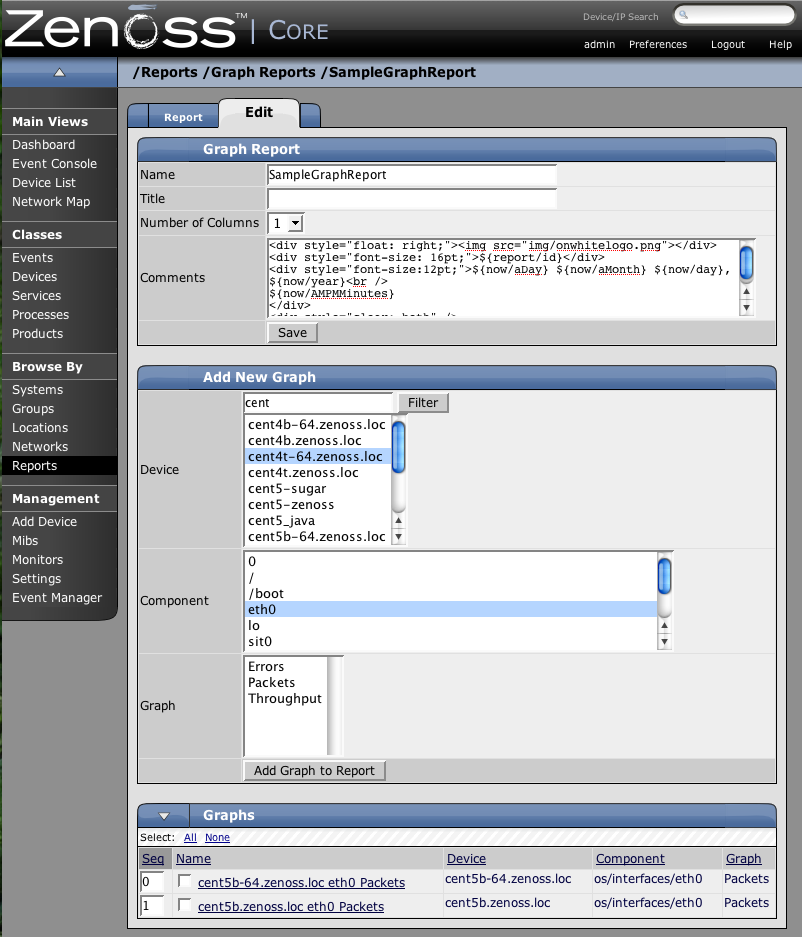This screenshot has height=937, width=802.
Task: Open the Products class
Action: tap(37, 334)
